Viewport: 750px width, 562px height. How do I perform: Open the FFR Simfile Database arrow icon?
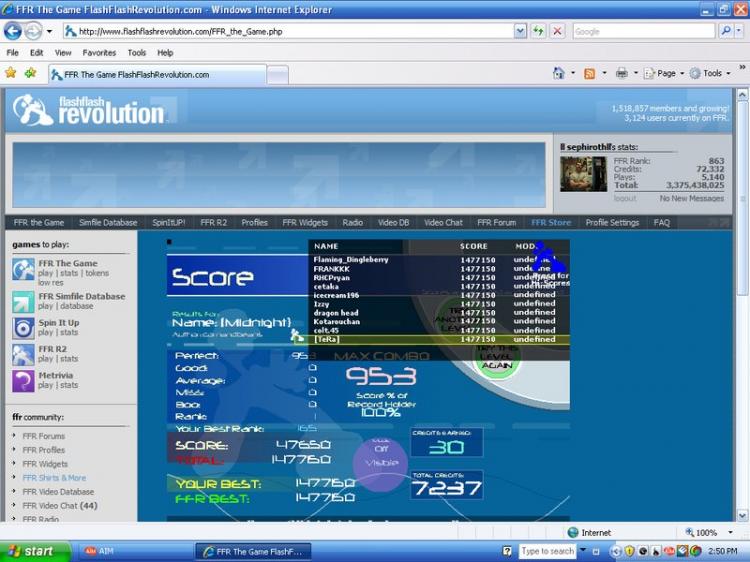(23, 302)
